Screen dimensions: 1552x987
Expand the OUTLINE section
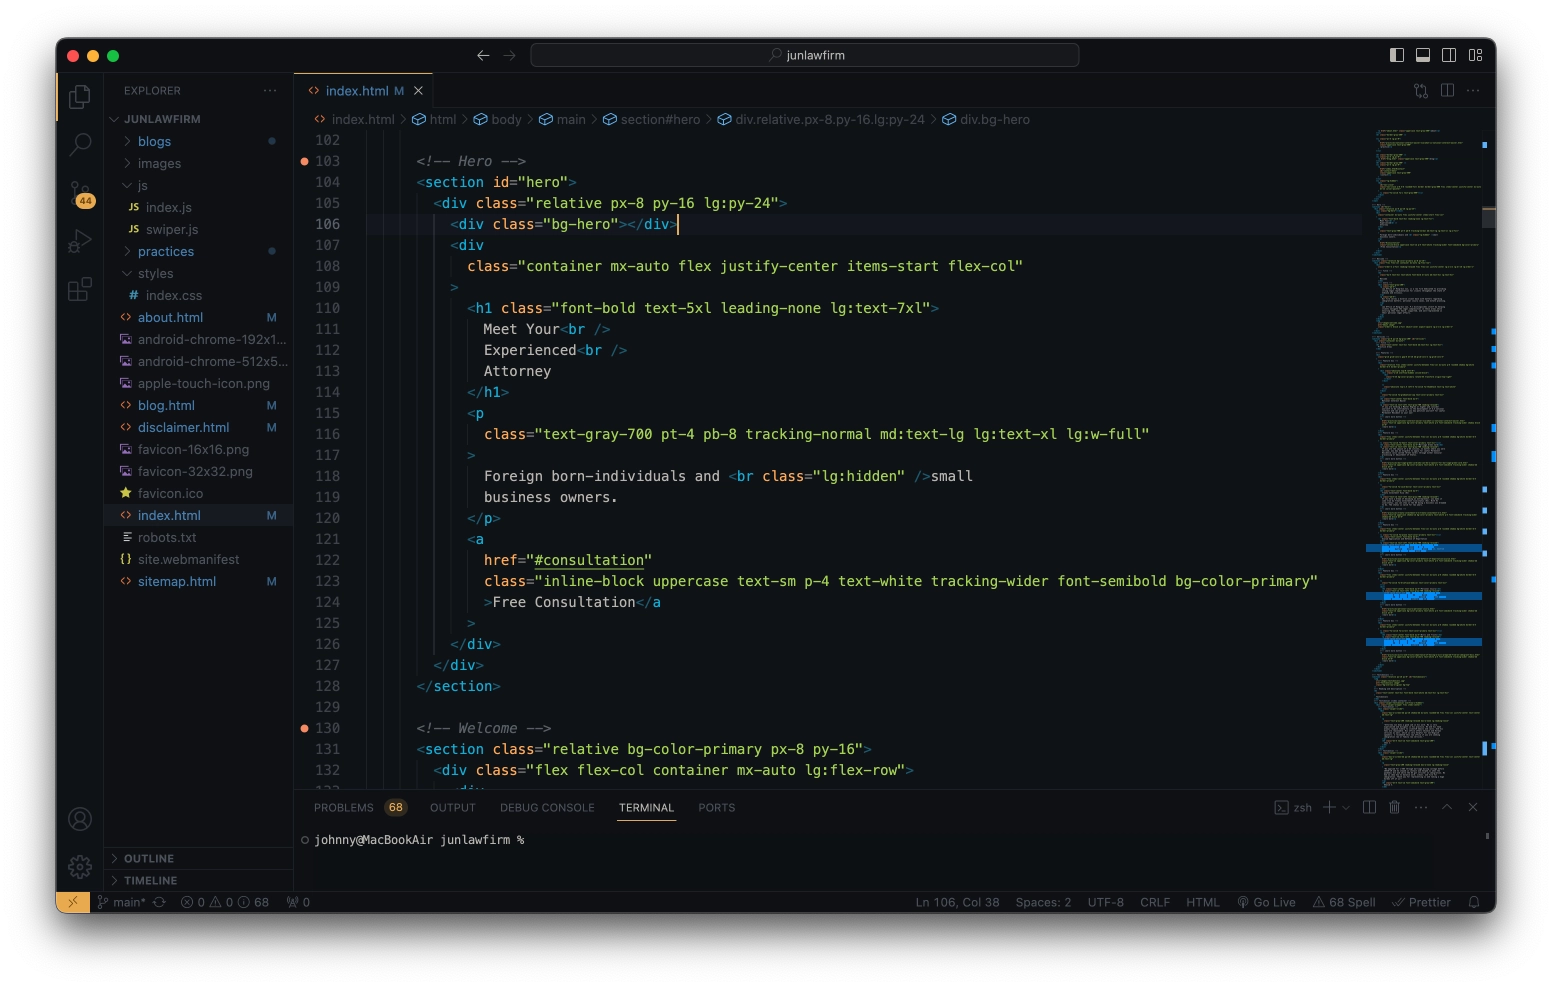coord(199,858)
